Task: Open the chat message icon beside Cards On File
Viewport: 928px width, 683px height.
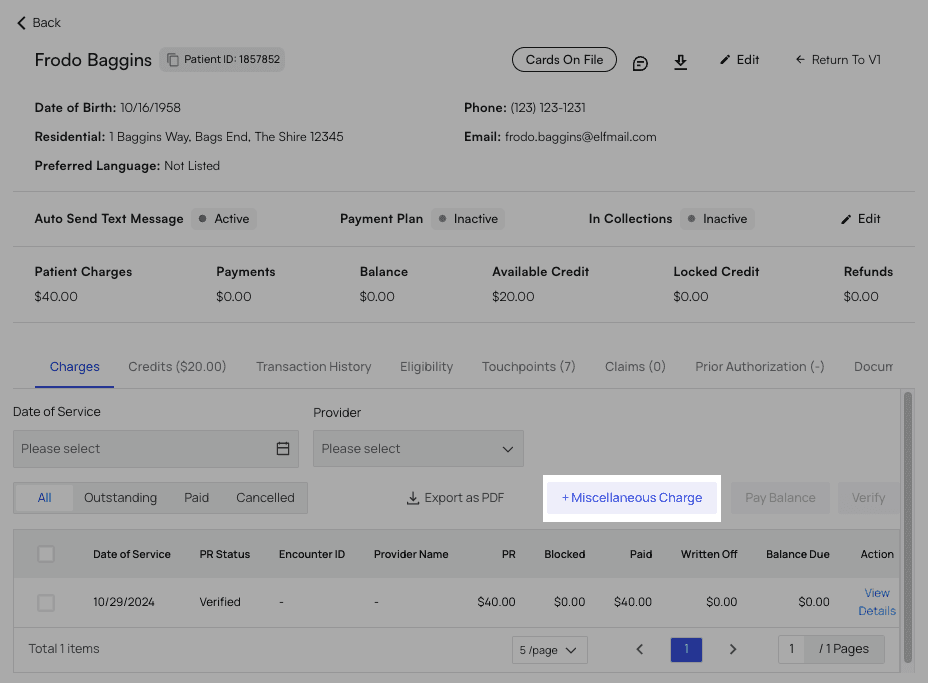Action: point(640,63)
